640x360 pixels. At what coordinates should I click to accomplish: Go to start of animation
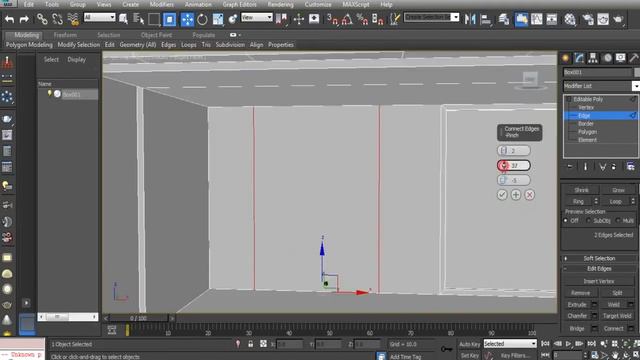tap(545, 344)
